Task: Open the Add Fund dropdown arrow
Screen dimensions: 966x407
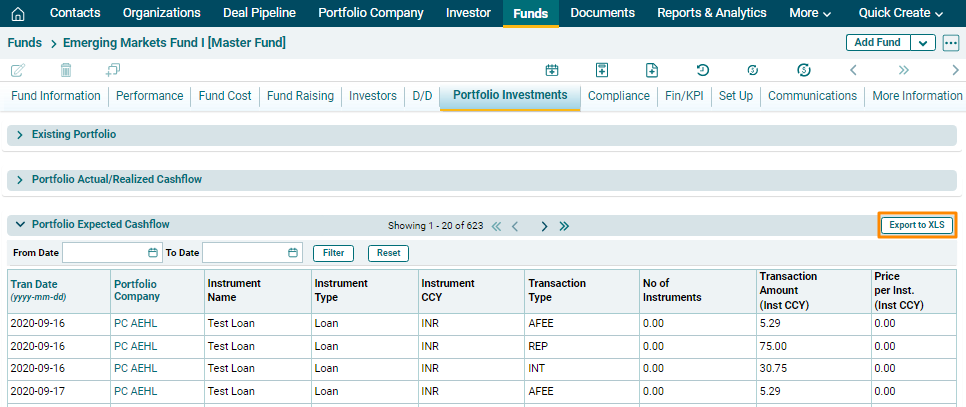Action: tap(922, 43)
